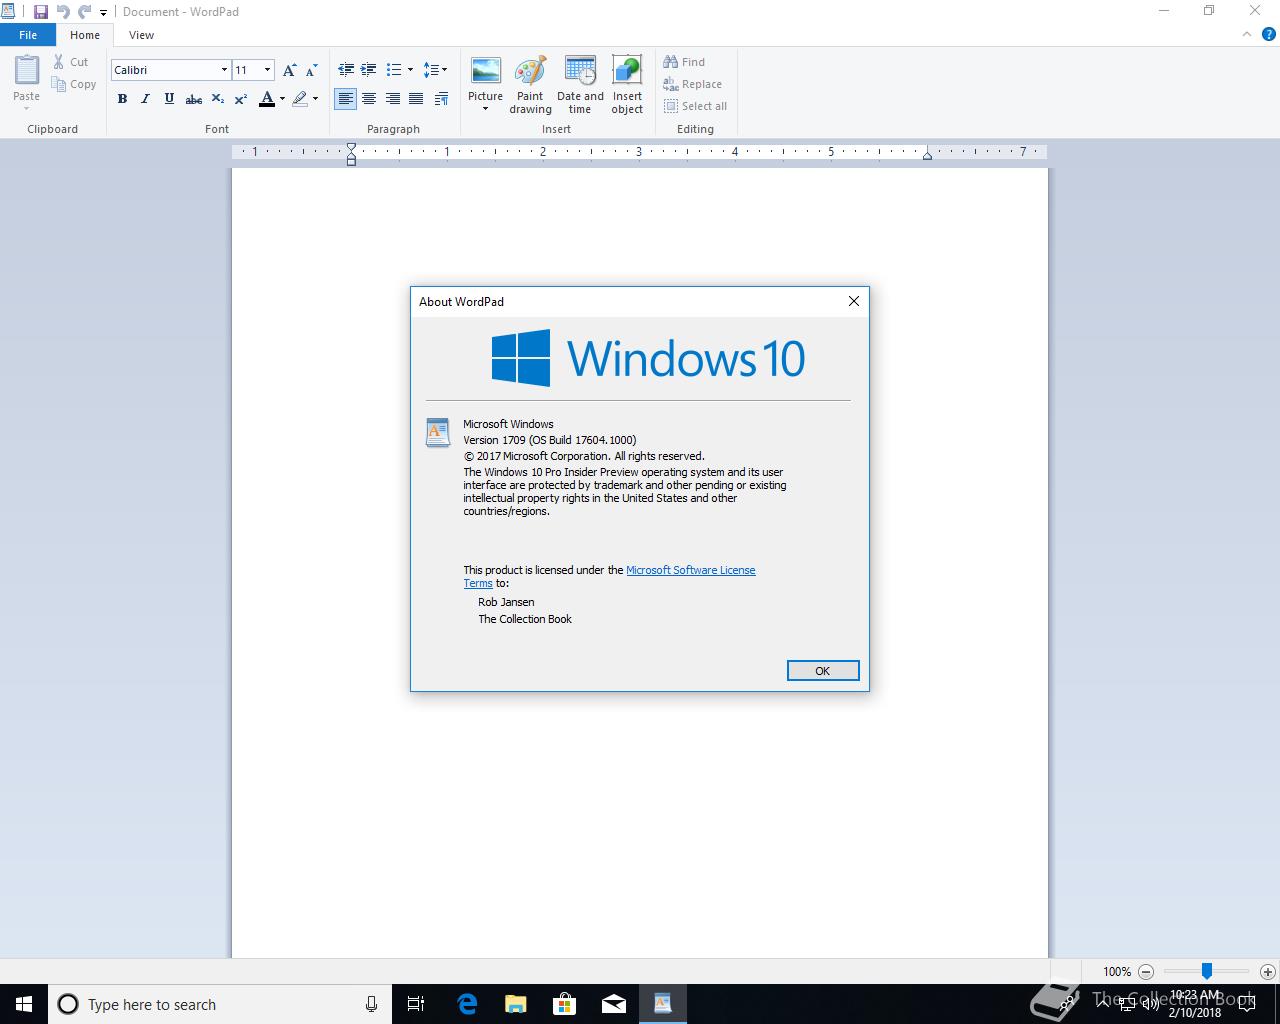Viewport: 1280px width, 1024px height.
Task: Open the Customize Quick Access Toolbar arrow
Action: pos(103,13)
